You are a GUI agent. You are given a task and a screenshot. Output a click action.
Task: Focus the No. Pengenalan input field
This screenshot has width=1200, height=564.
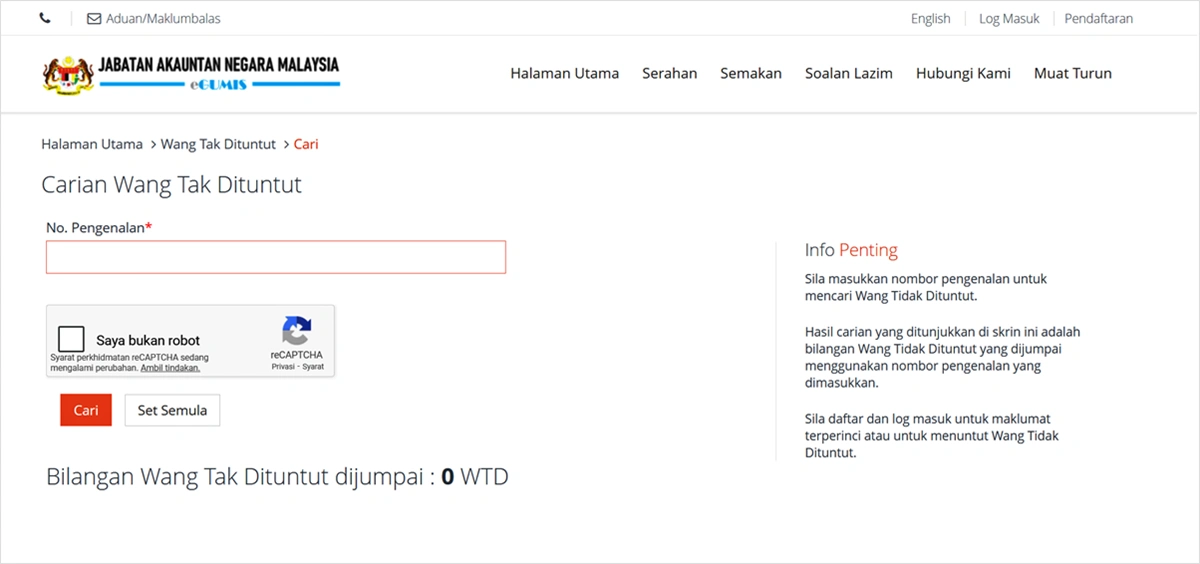276,257
